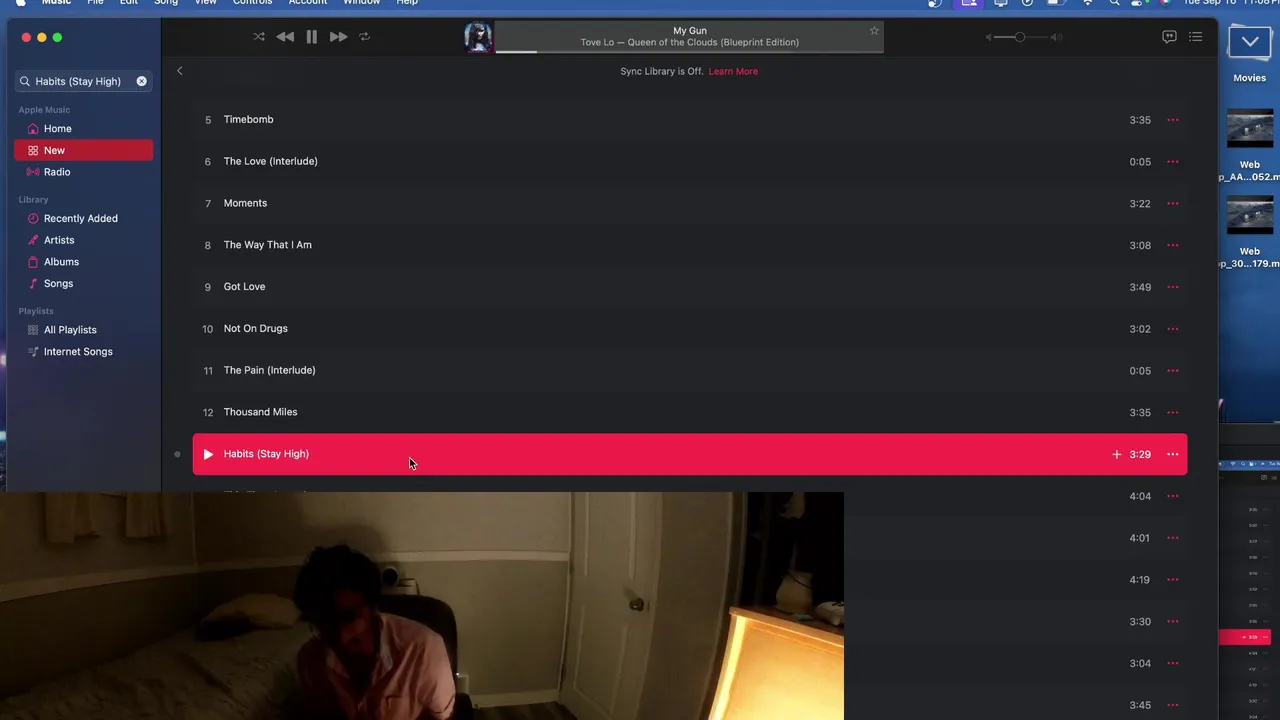Open Recently Added library
The image size is (1280, 720).
click(84, 218)
